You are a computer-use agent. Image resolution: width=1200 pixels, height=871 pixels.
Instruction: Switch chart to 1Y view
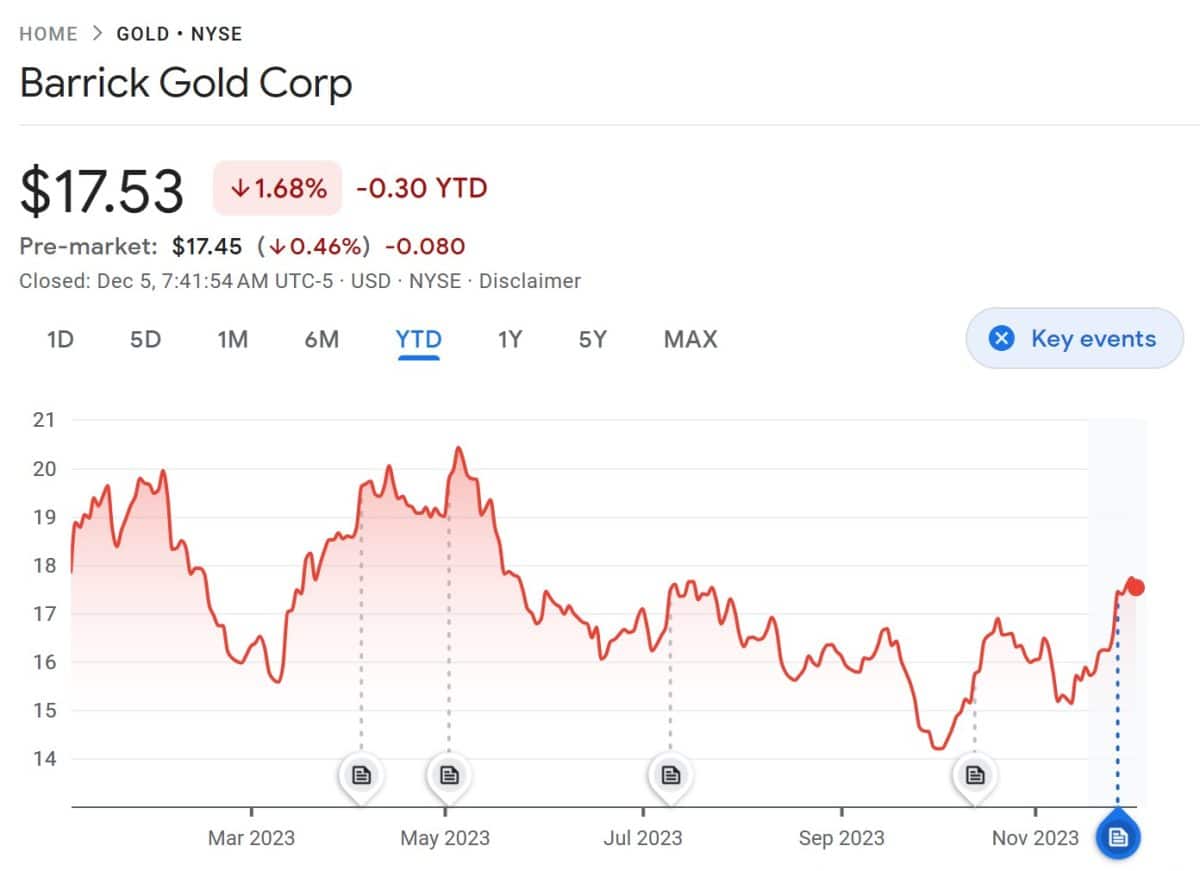pyautogui.click(x=509, y=340)
